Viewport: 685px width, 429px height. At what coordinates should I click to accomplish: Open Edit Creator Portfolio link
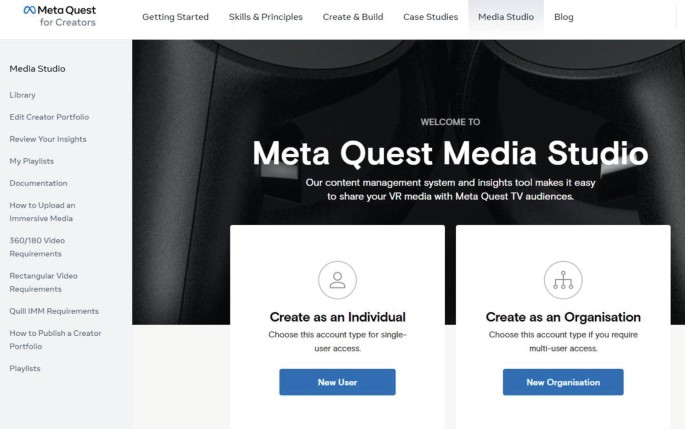tap(49, 117)
